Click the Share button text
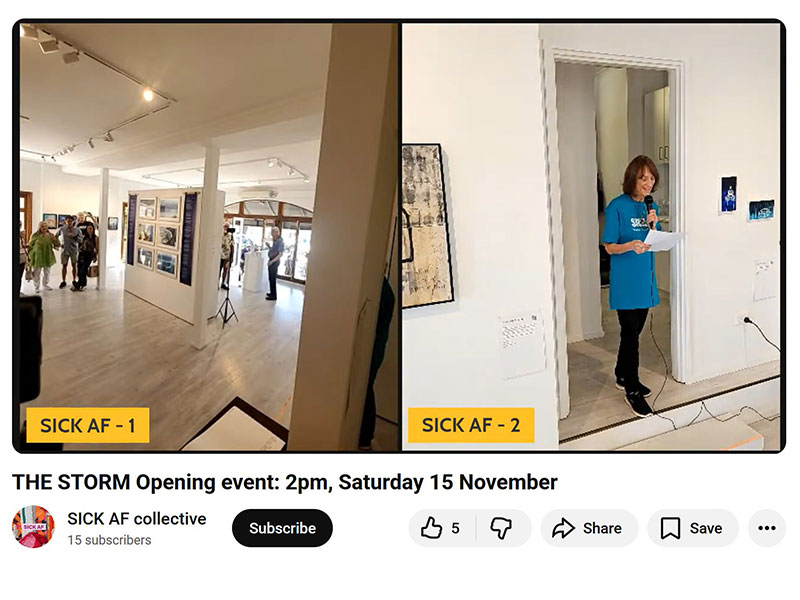The image size is (800, 600). 602,528
